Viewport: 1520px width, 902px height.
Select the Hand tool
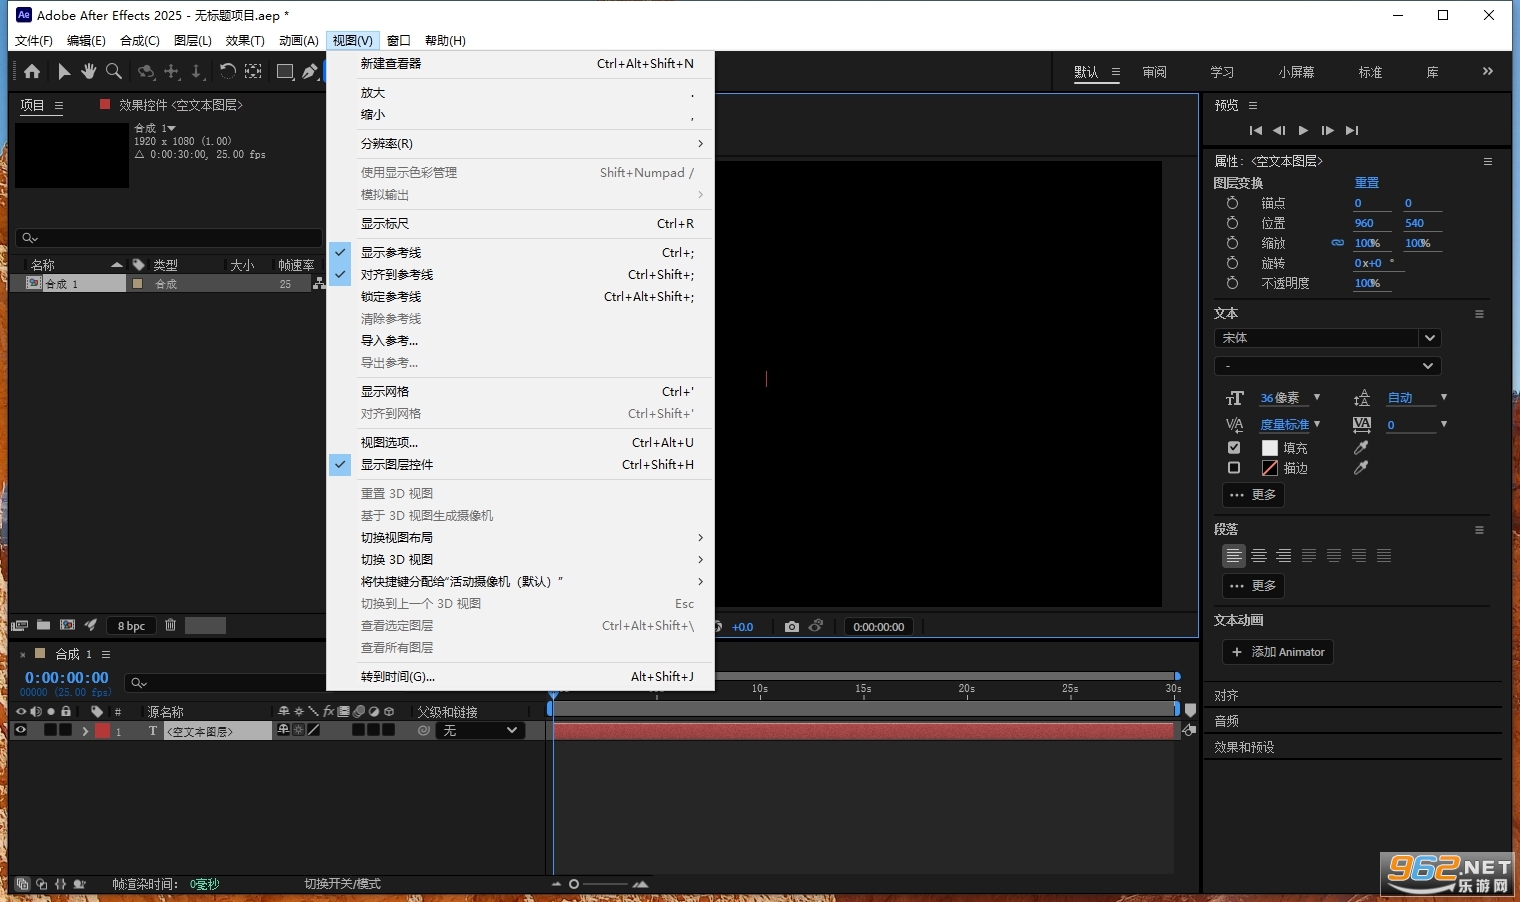tap(89, 71)
